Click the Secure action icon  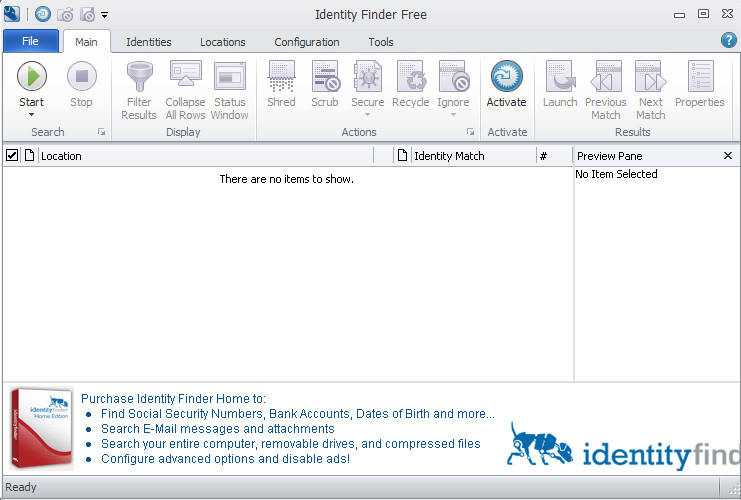pos(368,76)
